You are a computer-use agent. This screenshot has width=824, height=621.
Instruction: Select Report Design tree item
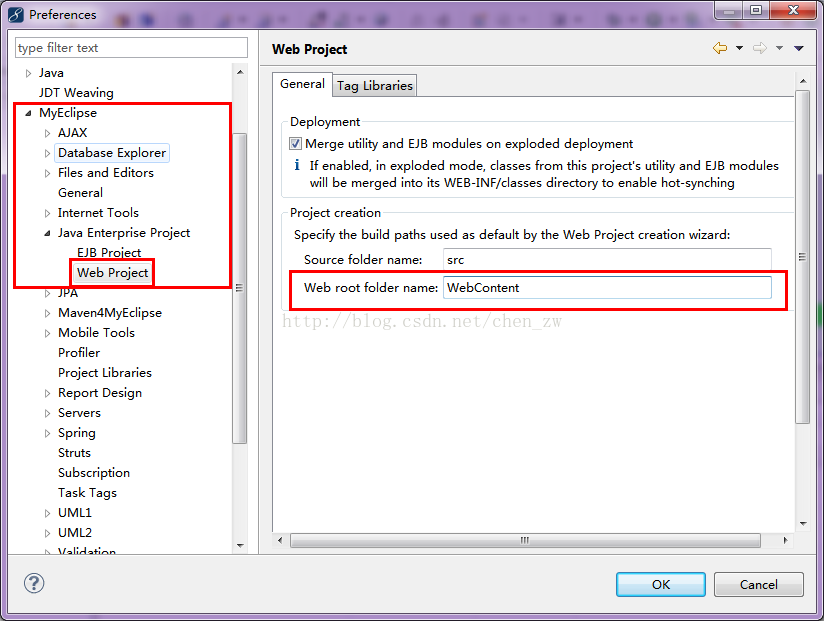point(100,393)
